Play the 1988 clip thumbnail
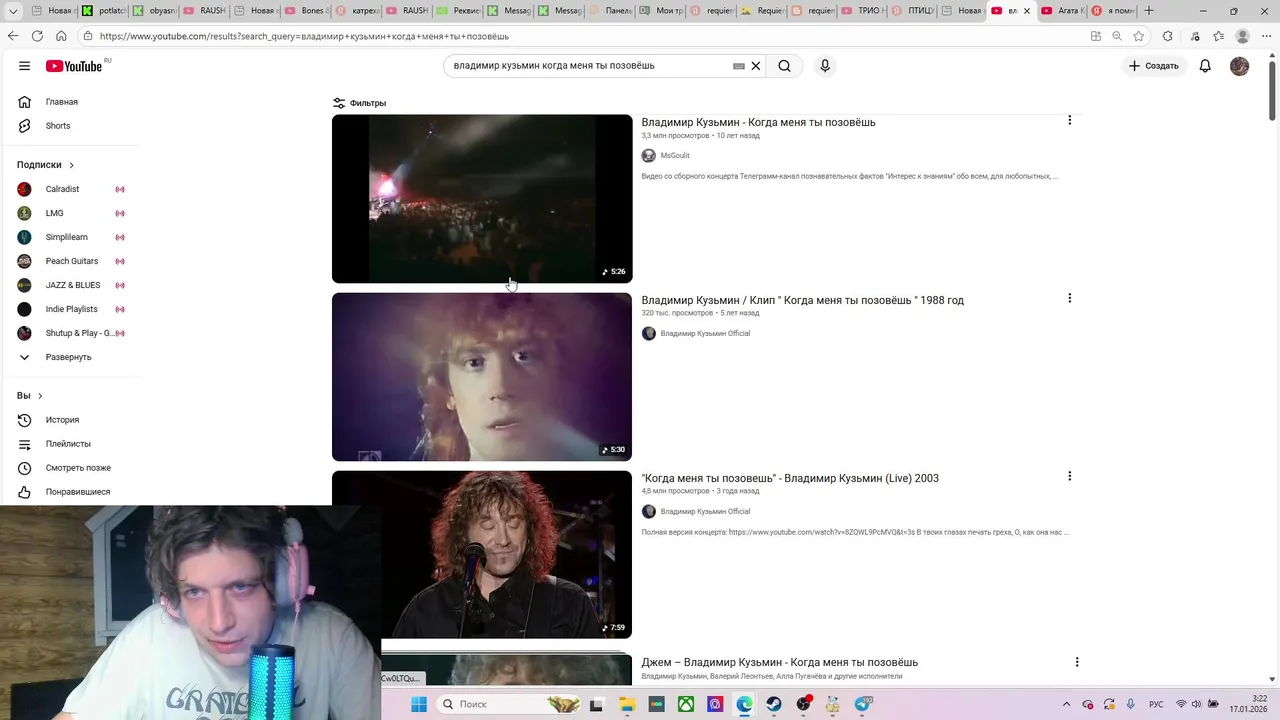Image resolution: width=1280 pixels, height=720 pixels. coord(482,377)
